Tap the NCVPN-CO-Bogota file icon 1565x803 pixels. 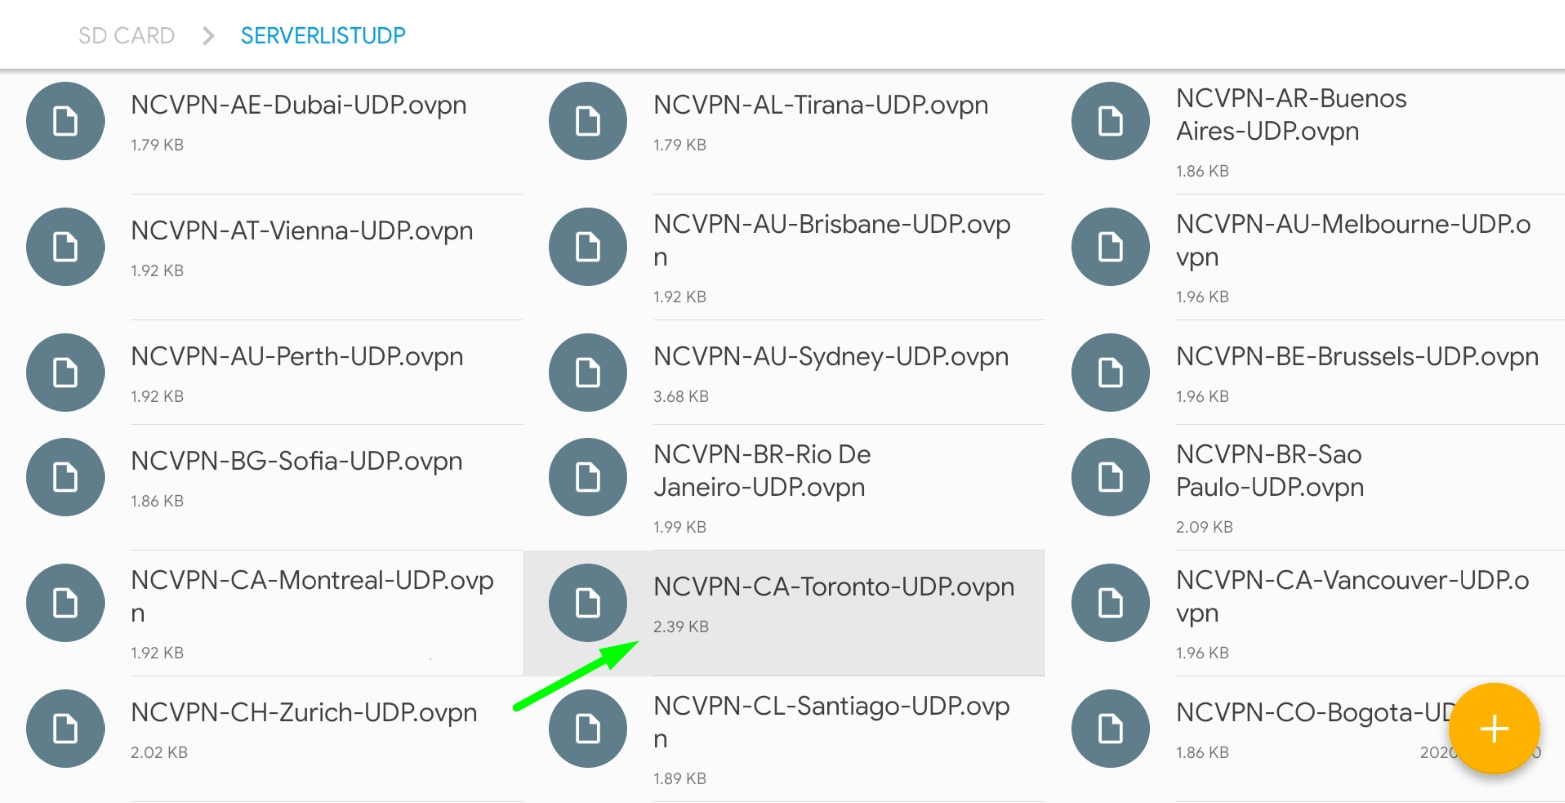point(1110,729)
